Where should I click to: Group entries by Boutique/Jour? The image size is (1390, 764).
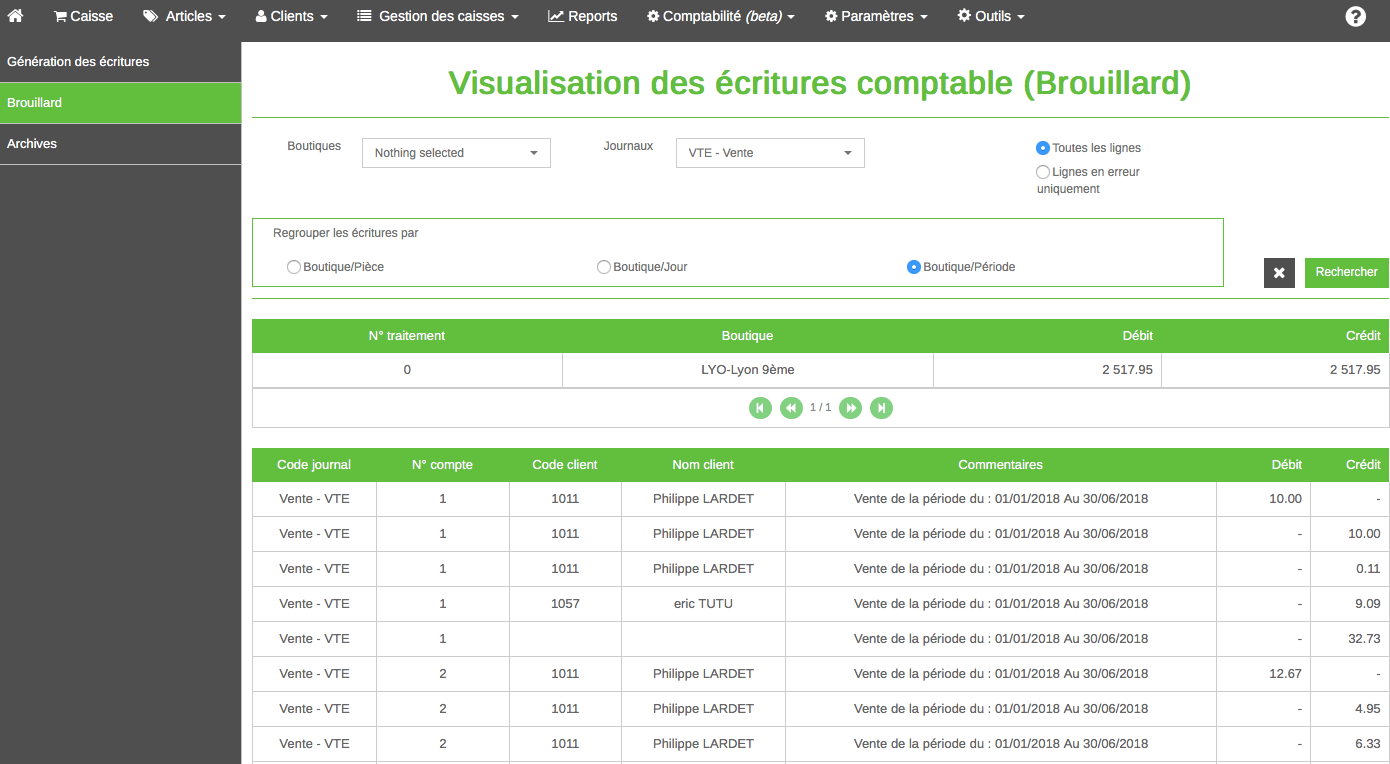(603, 267)
